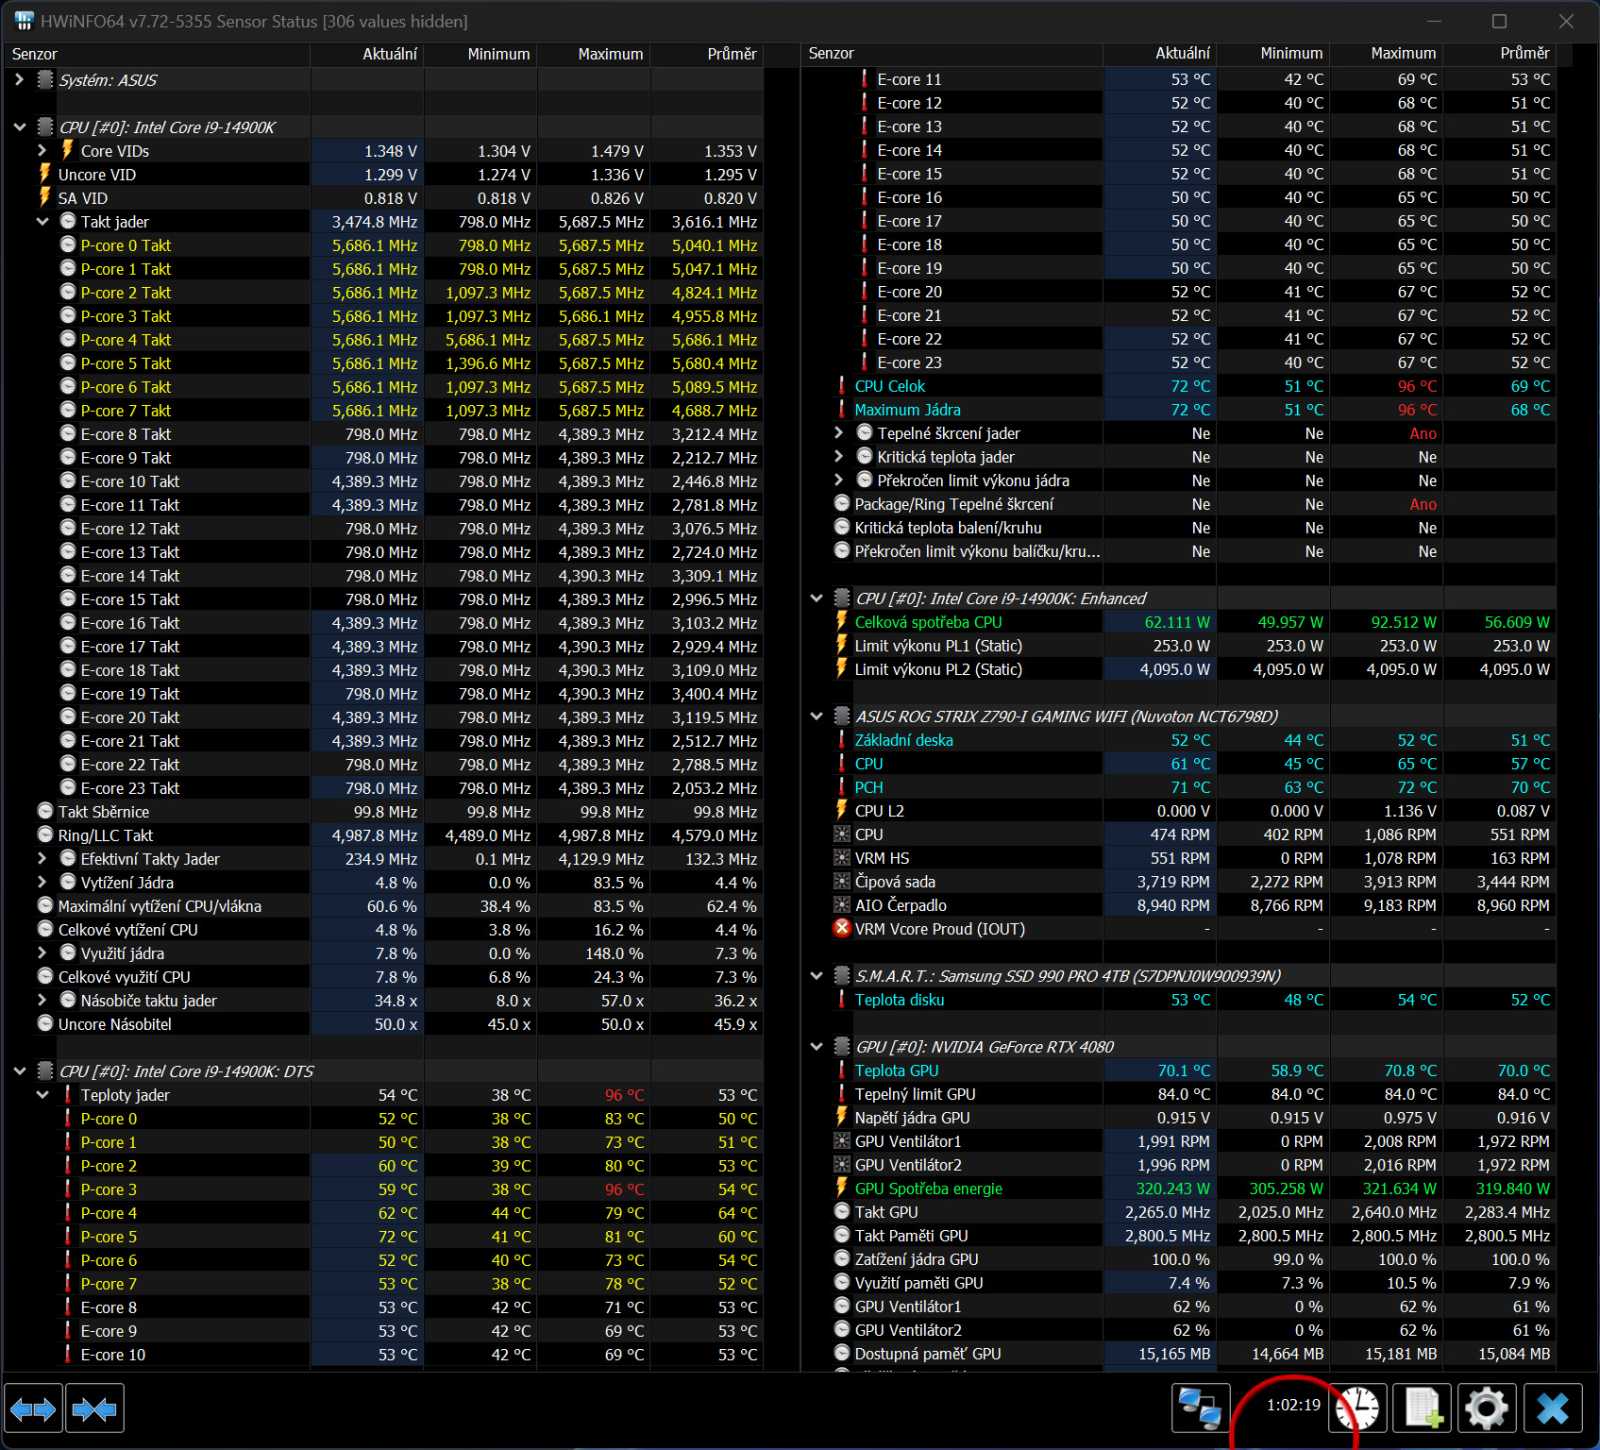Expand the Core VIDs row

click(x=42, y=150)
